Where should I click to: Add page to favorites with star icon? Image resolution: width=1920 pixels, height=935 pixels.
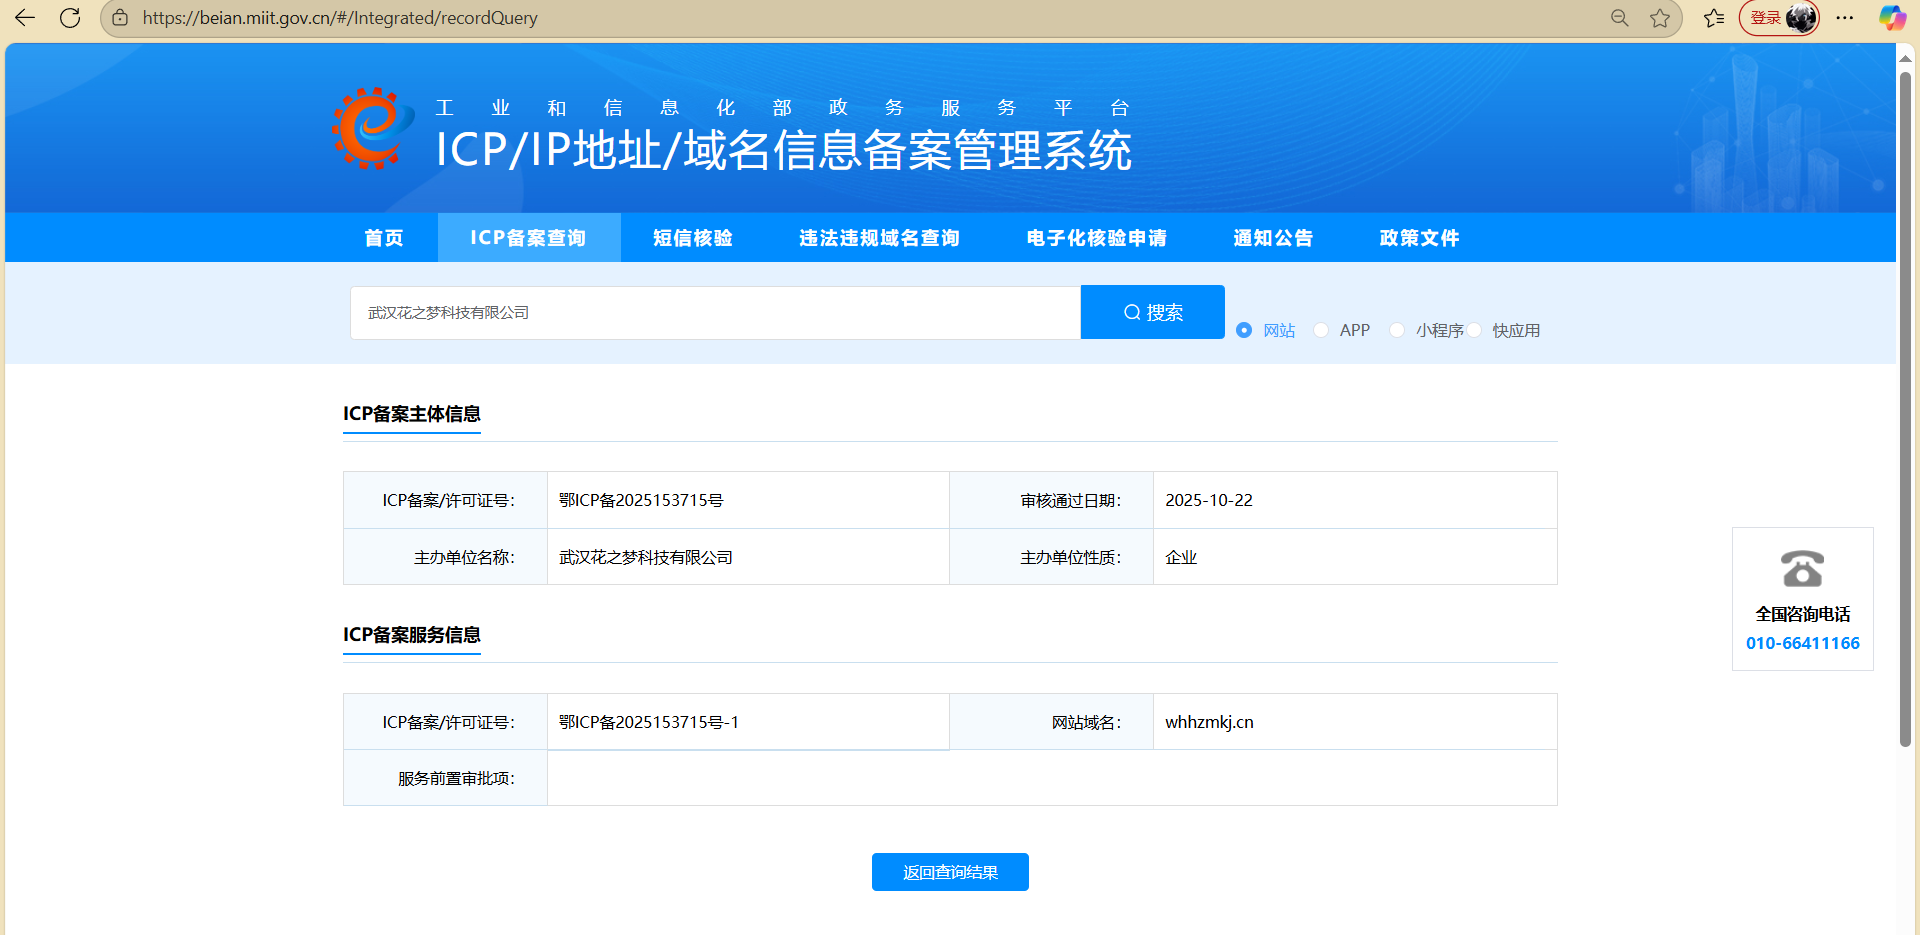(1660, 18)
